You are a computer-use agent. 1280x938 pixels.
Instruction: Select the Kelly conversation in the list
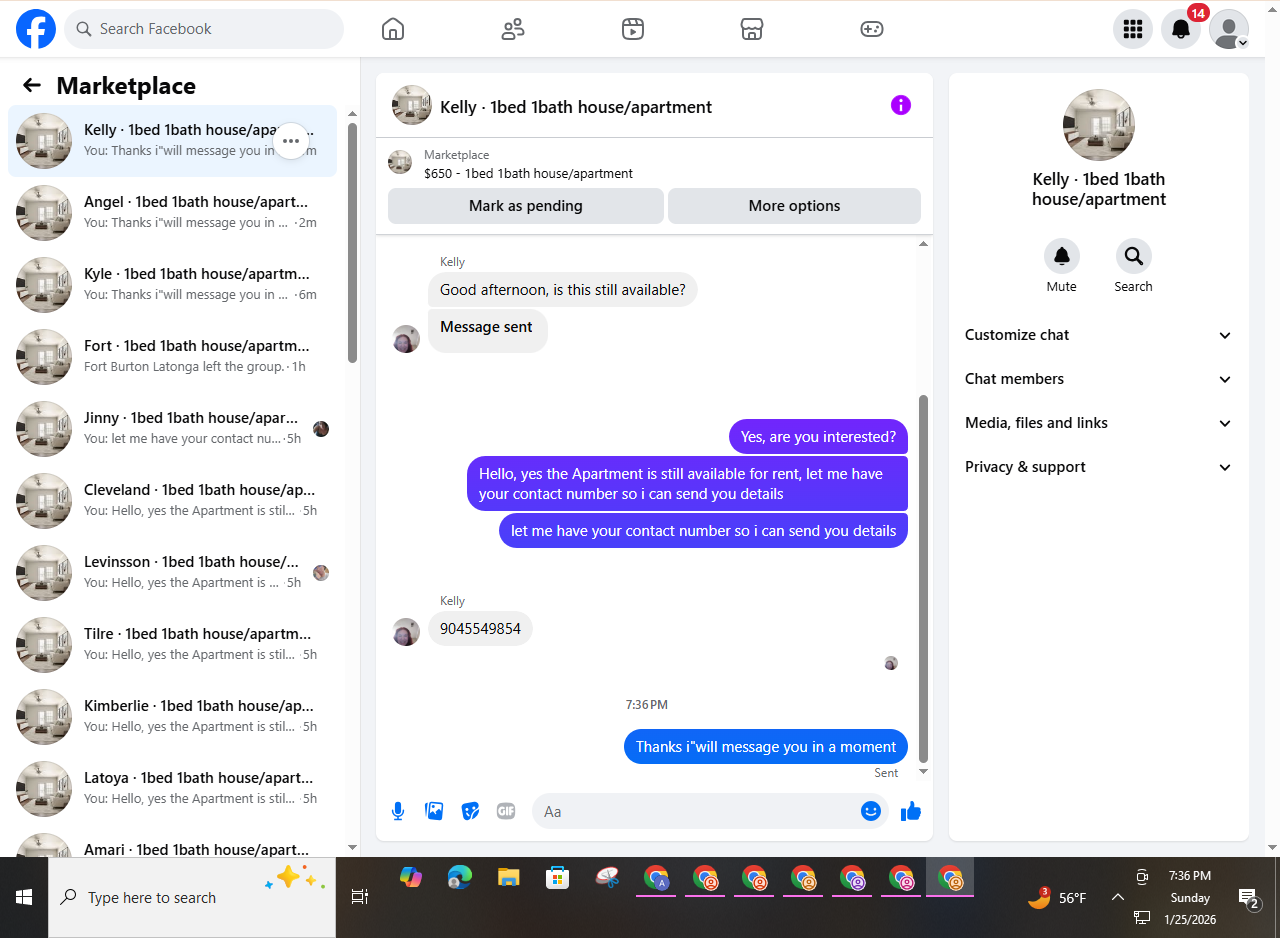(173, 141)
